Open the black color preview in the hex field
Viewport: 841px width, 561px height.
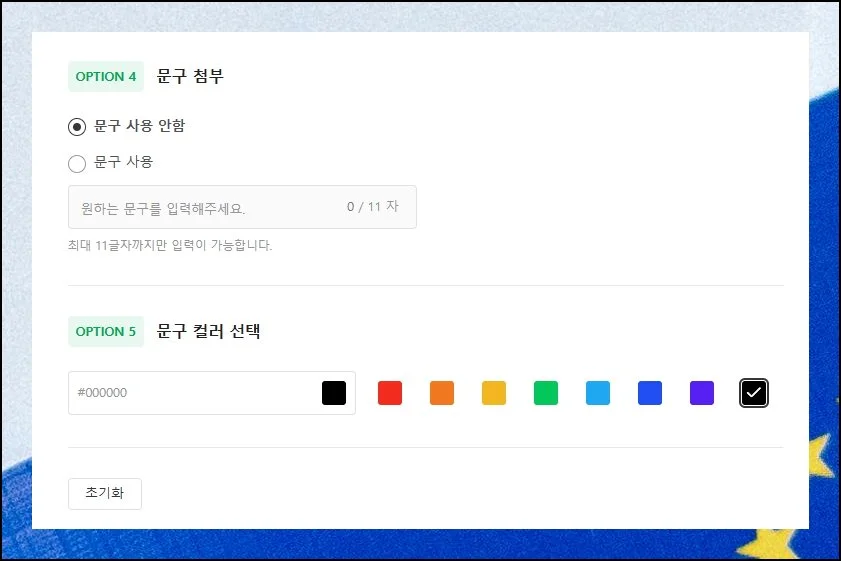(334, 393)
